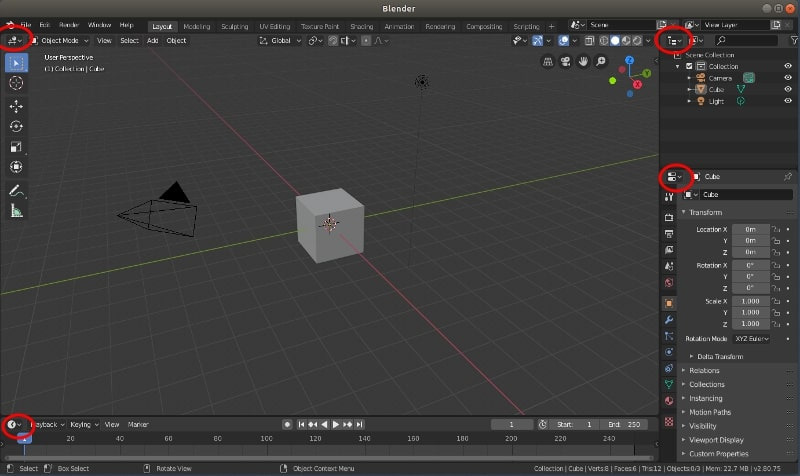Pick the Scale tool
Image resolution: width=800 pixels, height=476 pixels.
pos(16,147)
